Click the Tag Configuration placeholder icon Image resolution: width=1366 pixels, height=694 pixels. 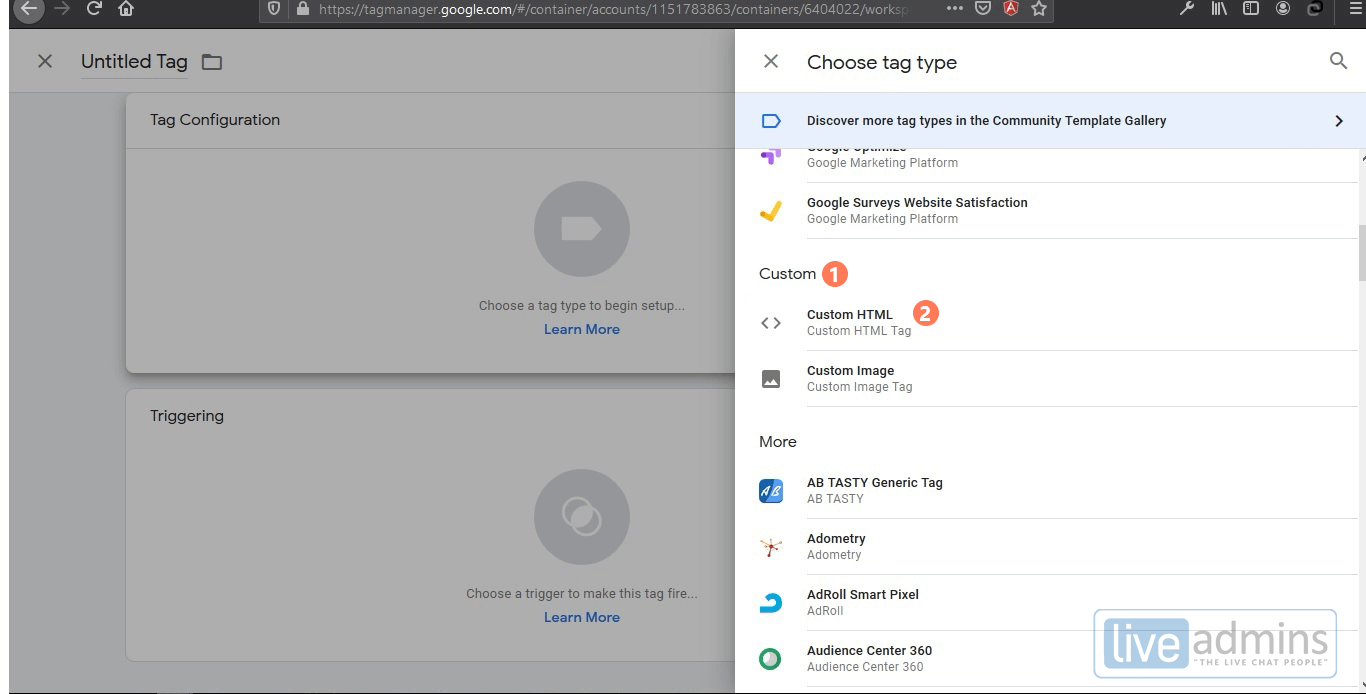(582, 229)
